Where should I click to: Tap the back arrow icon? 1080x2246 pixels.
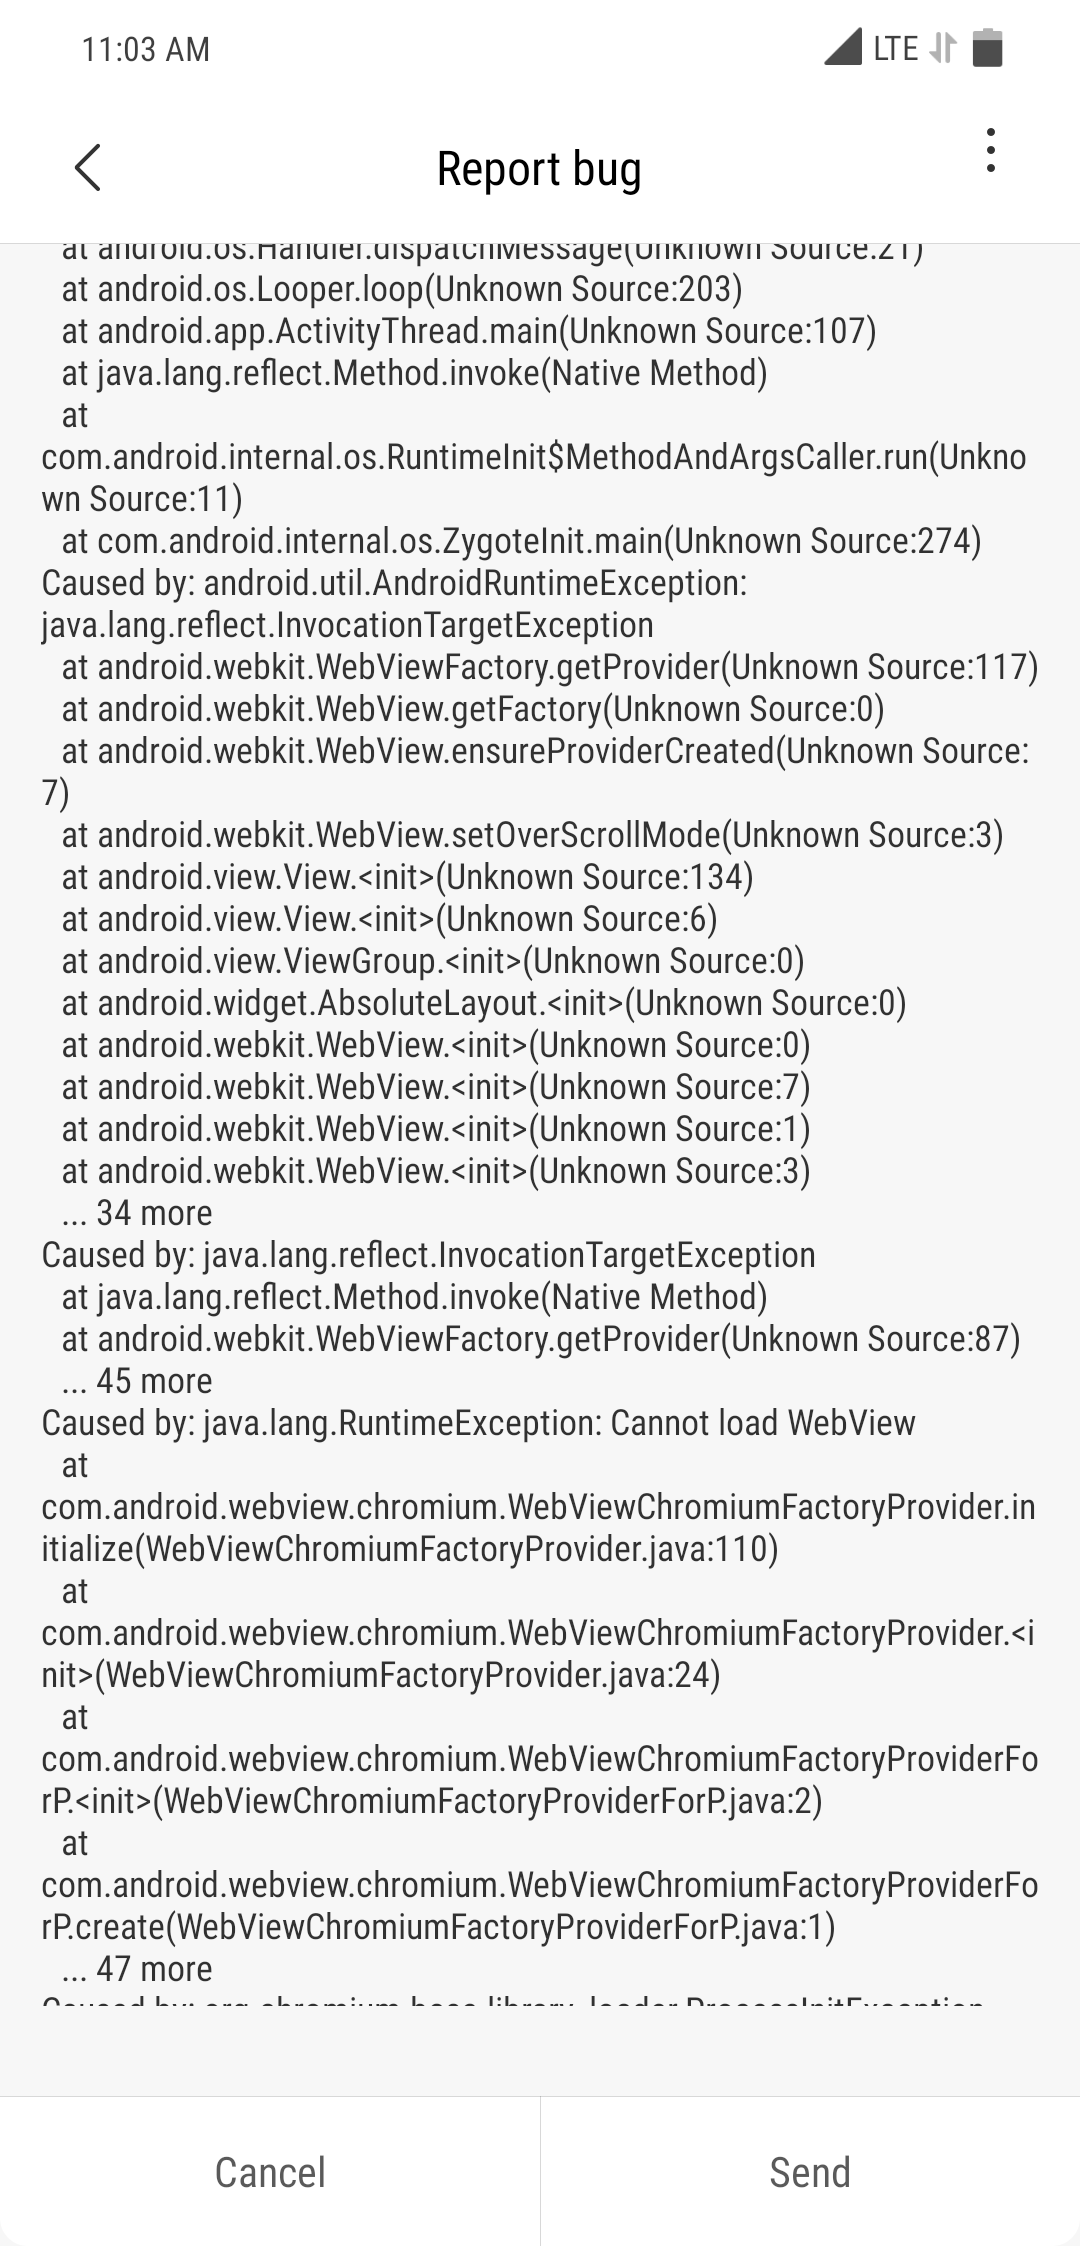[88, 167]
